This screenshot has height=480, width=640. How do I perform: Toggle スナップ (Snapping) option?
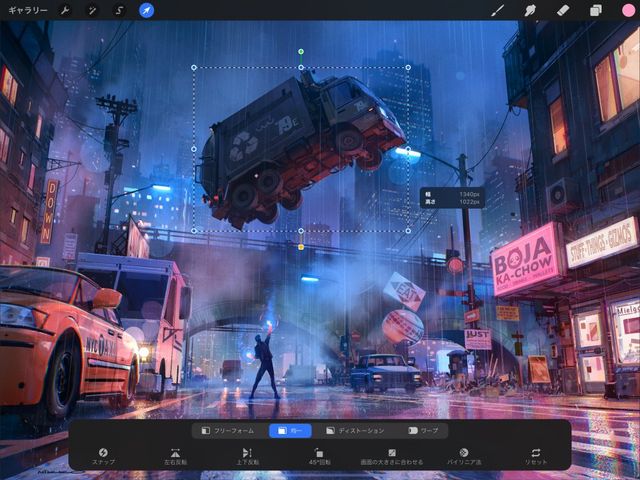point(103,456)
